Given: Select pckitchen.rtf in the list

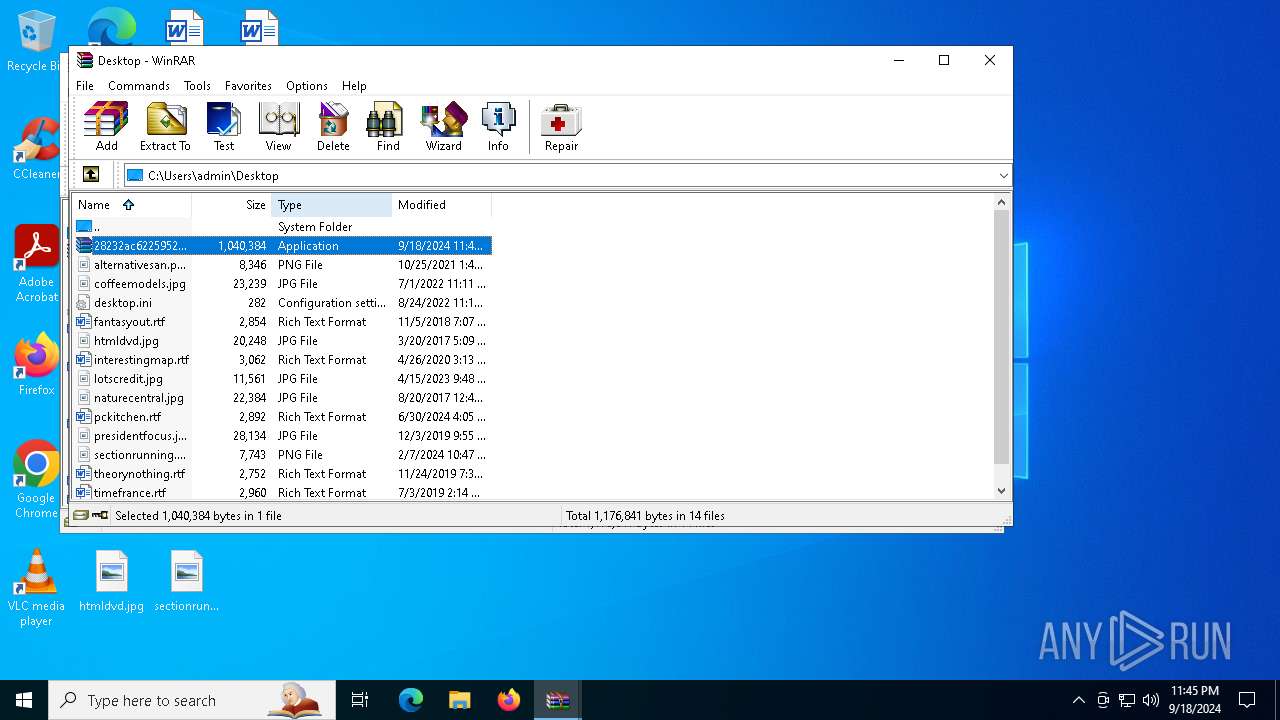Looking at the screenshot, I should 282,417.
